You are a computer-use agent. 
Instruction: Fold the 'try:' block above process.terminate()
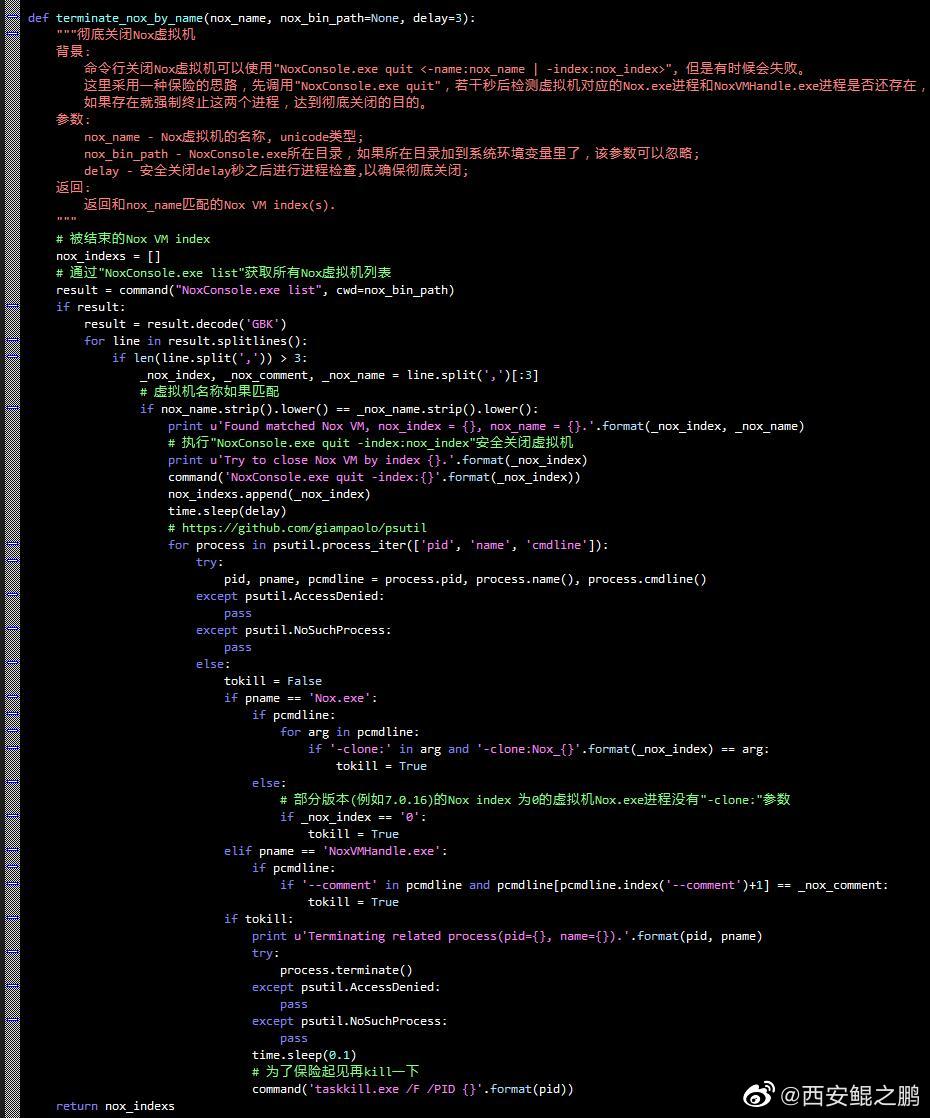point(12,953)
